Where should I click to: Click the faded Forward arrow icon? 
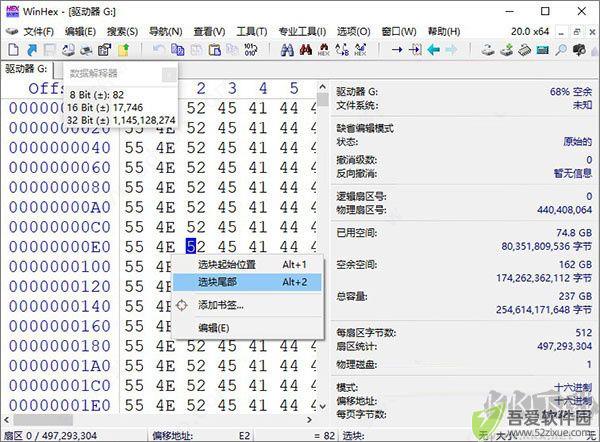click(x=452, y=50)
